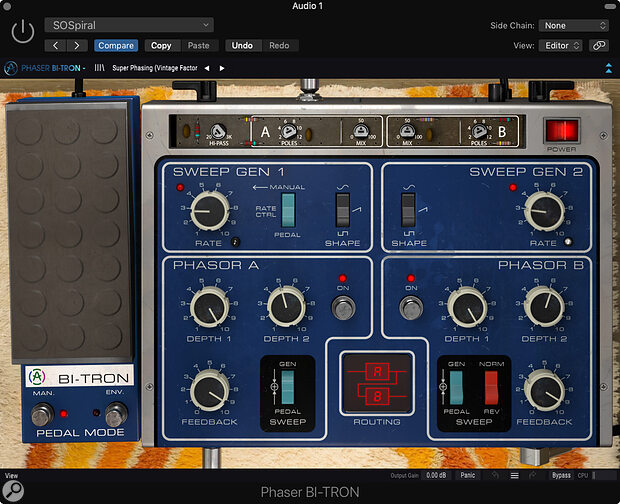Click Phasor B FEEDBACK knob
Image resolution: width=620 pixels, height=504 pixels.
tap(544, 389)
